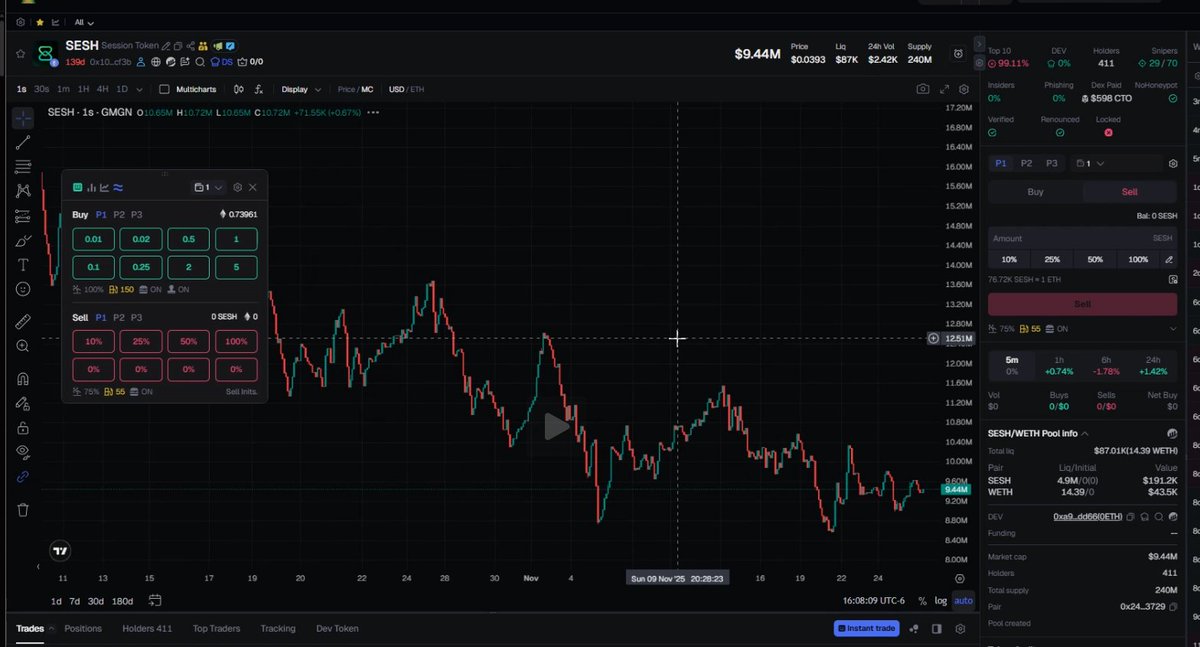Open the Dev Token tab
Screen dimensions: 1200x647
pyautogui.click(x=337, y=629)
